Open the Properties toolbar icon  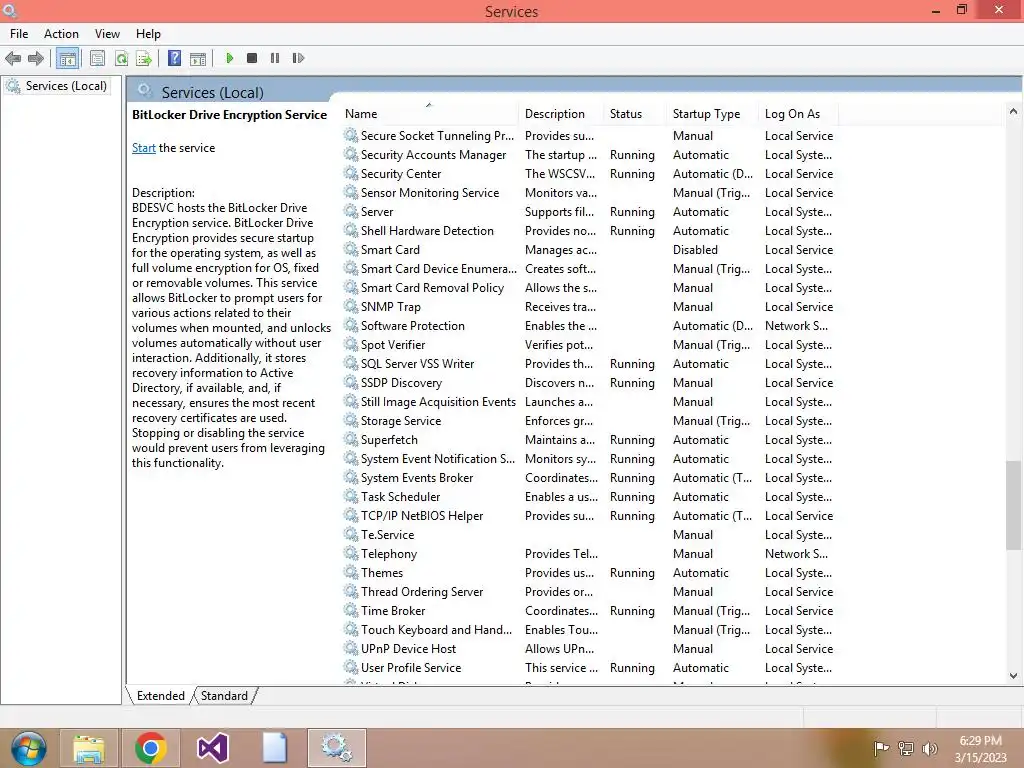(97, 59)
